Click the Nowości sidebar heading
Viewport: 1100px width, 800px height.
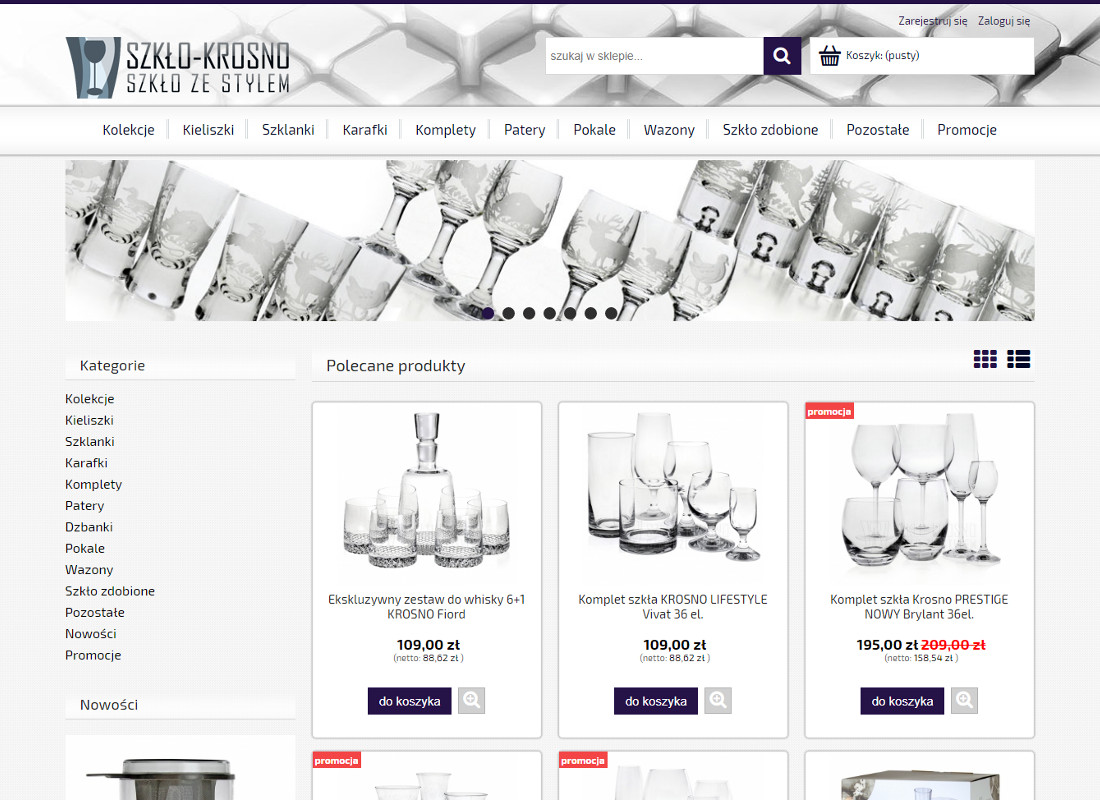pos(109,705)
